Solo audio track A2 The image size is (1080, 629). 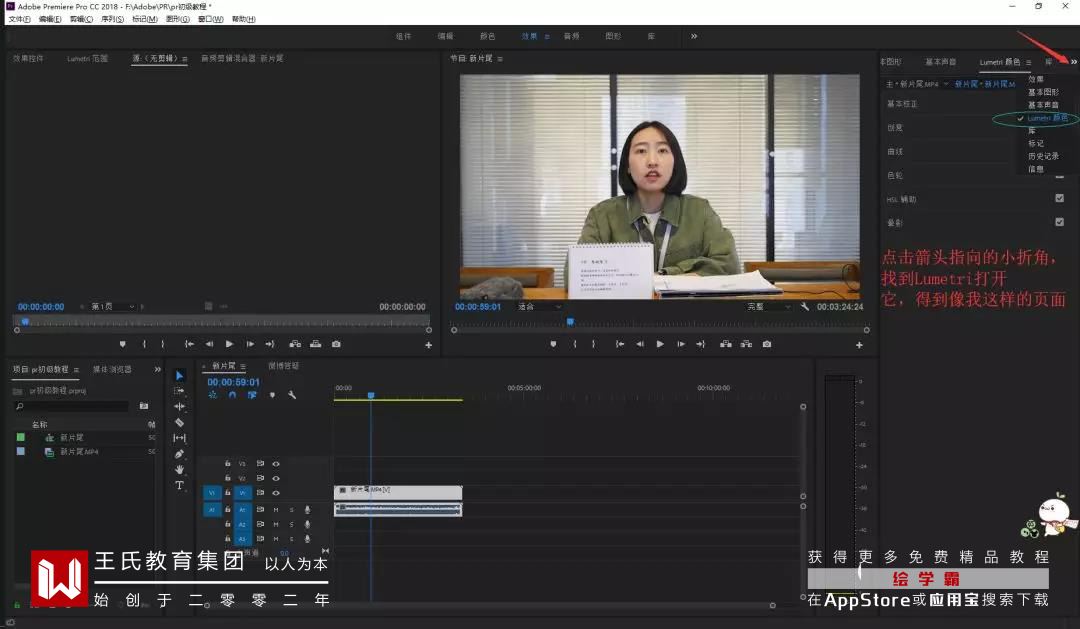pyautogui.click(x=291, y=524)
